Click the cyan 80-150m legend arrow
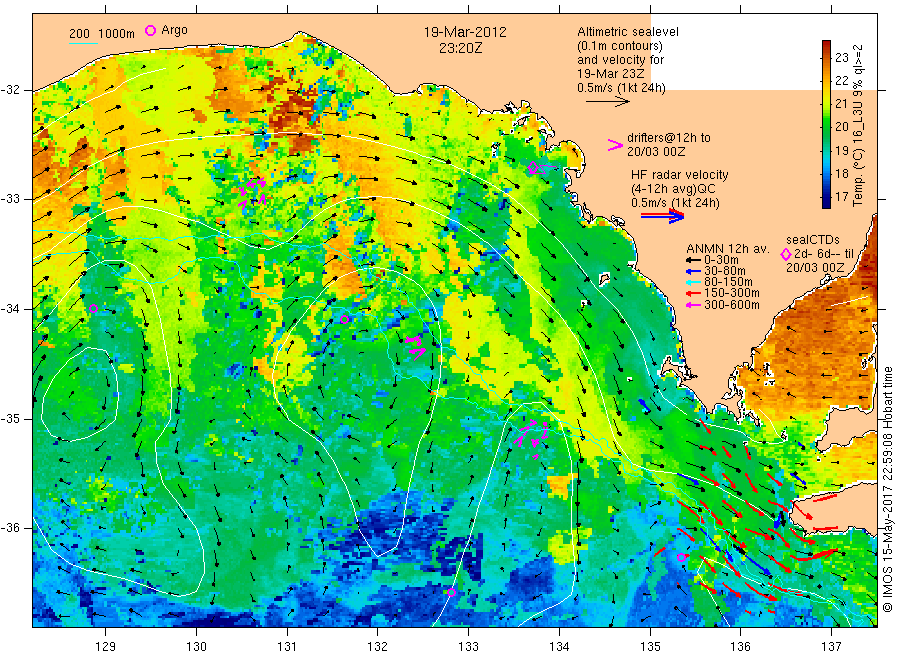The height and width of the screenshot is (660, 900). [x=693, y=282]
